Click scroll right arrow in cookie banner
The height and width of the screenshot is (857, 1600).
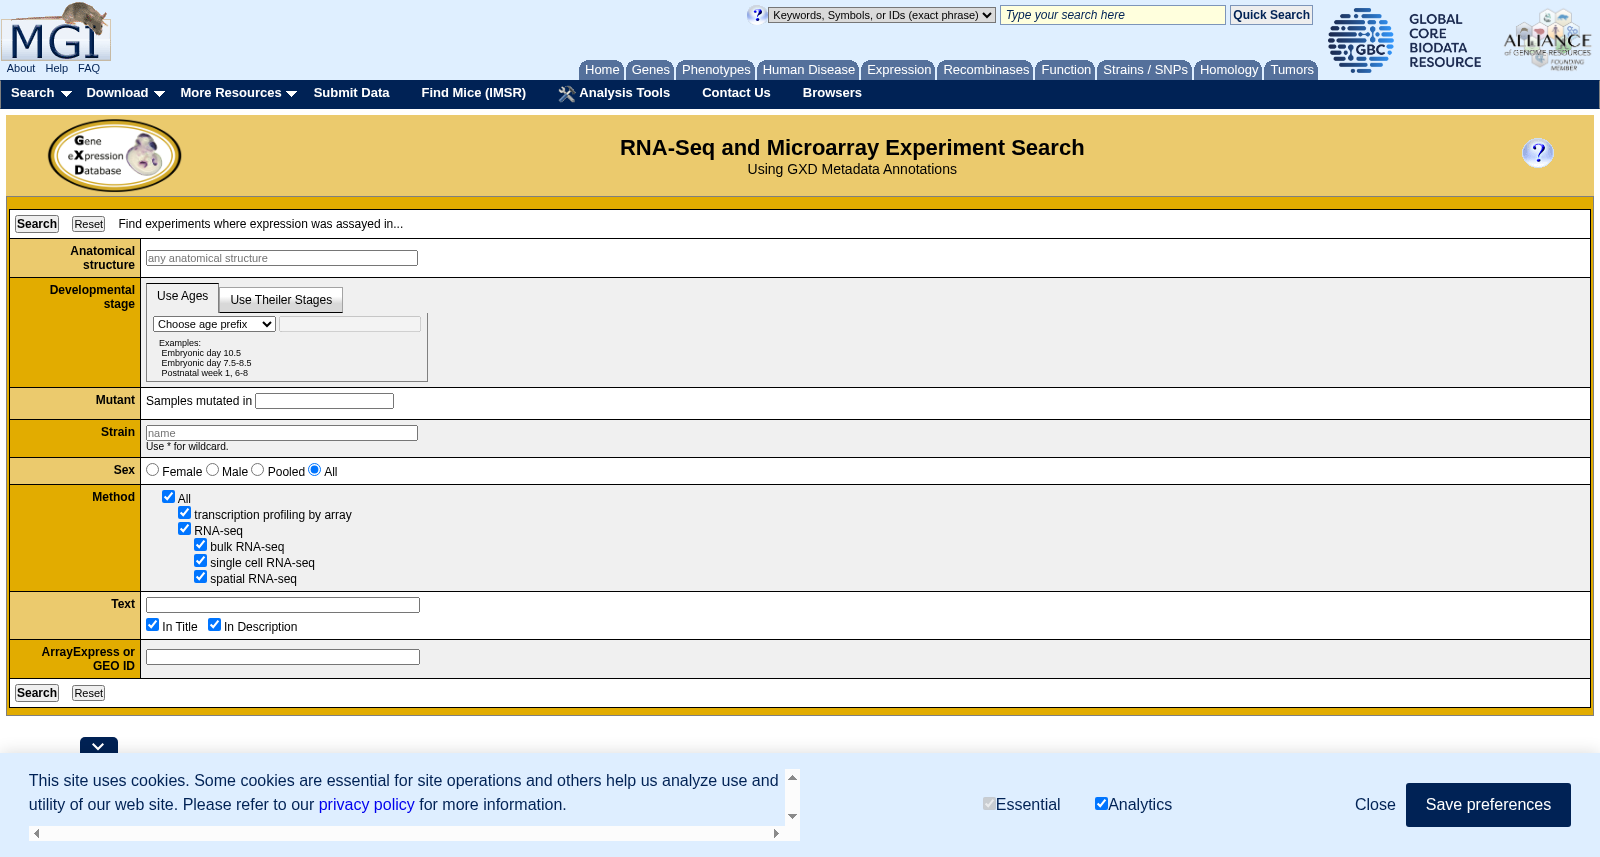(x=776, y=833)
